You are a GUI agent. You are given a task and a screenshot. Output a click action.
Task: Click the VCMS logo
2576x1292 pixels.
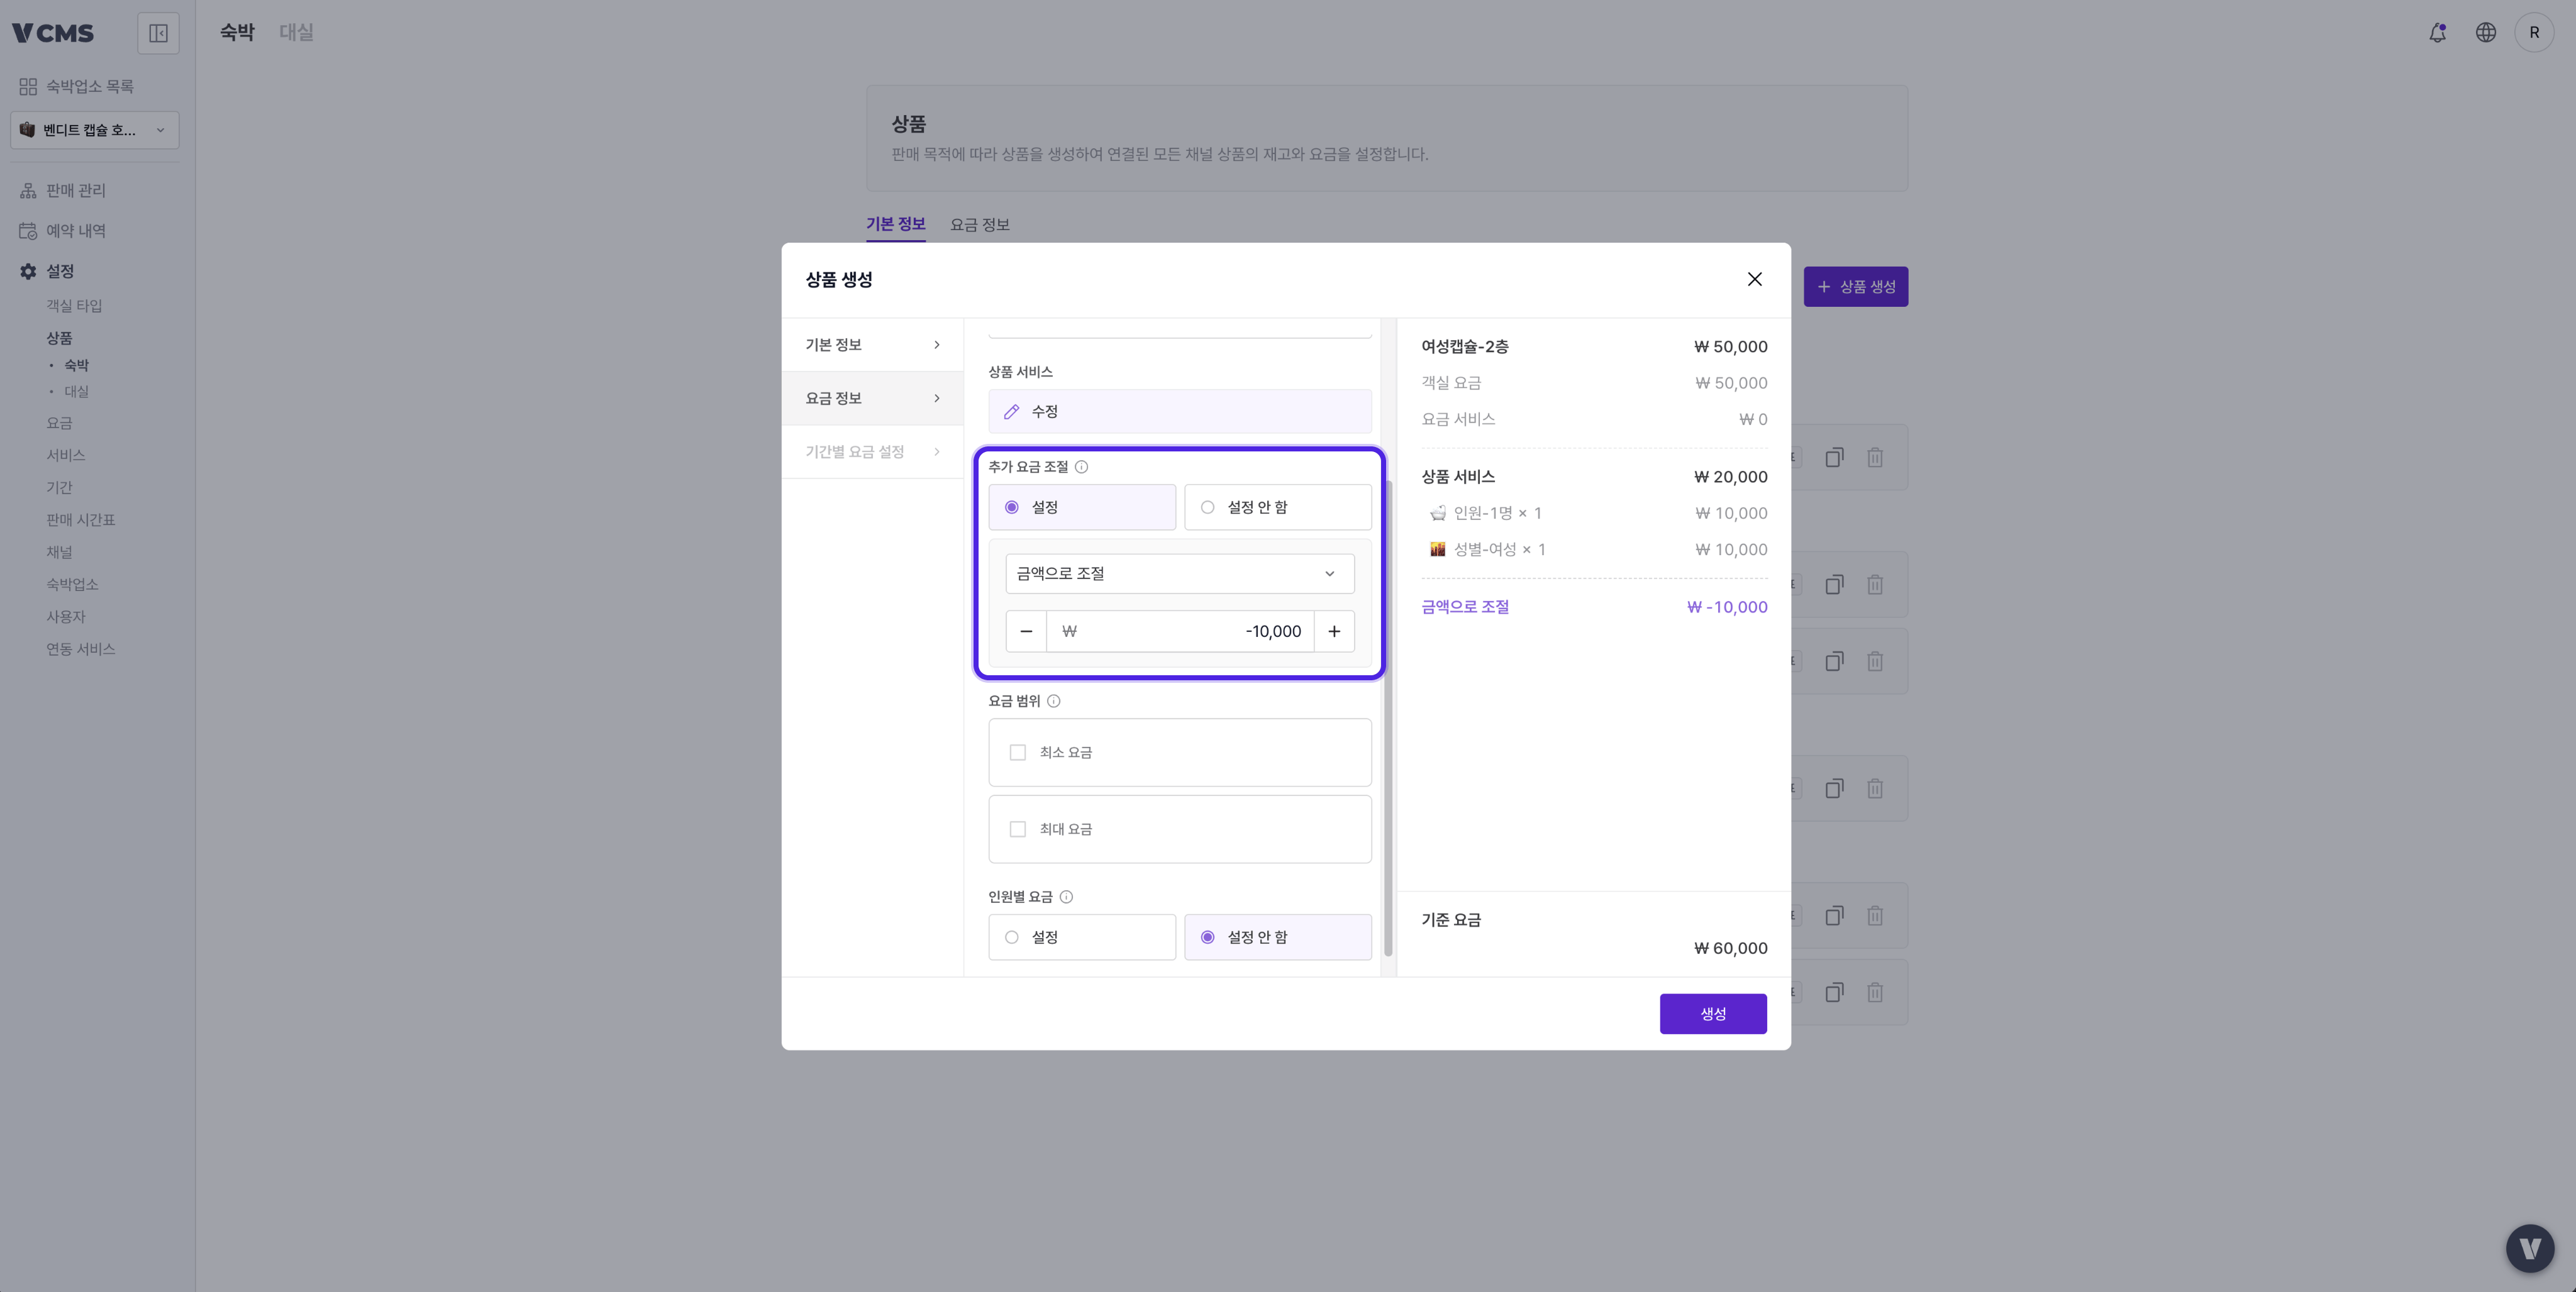click(53, 33)
